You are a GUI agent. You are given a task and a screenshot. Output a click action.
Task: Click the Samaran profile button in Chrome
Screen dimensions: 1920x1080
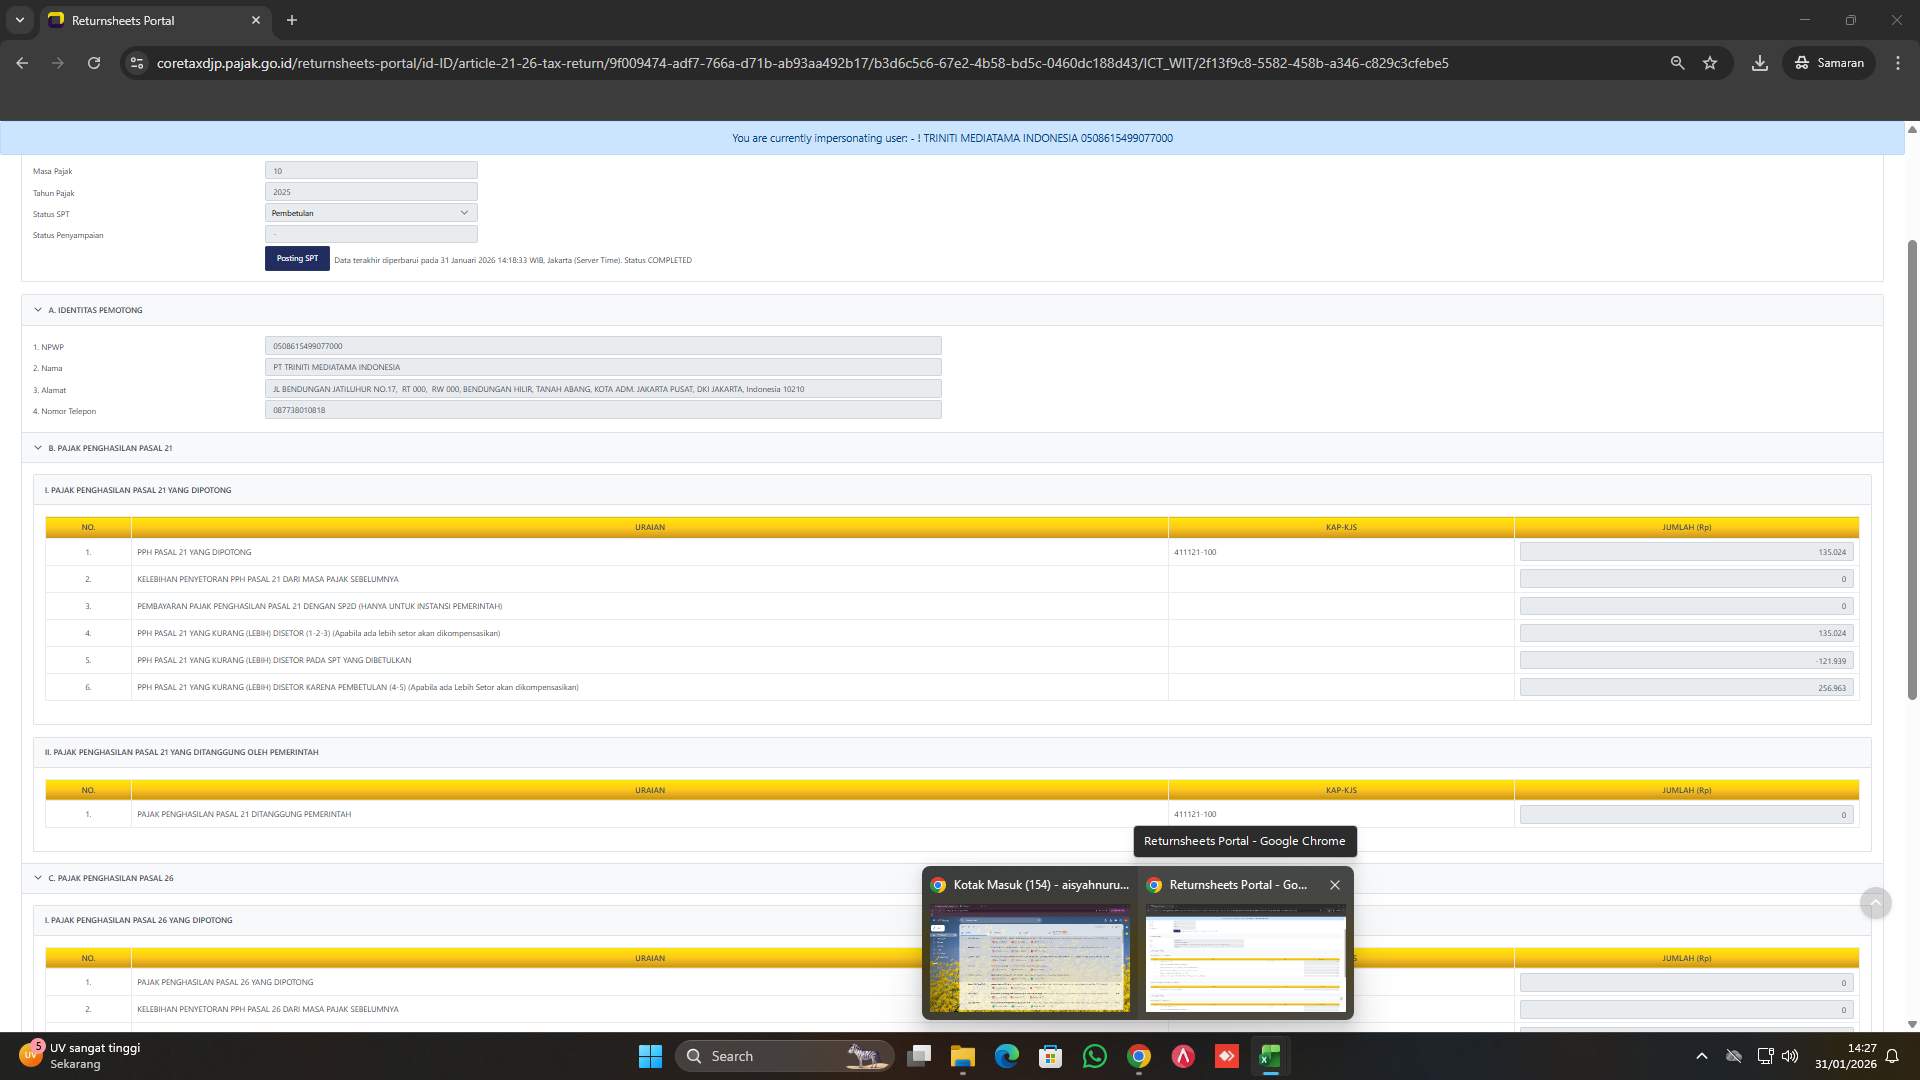(1828, 62)
